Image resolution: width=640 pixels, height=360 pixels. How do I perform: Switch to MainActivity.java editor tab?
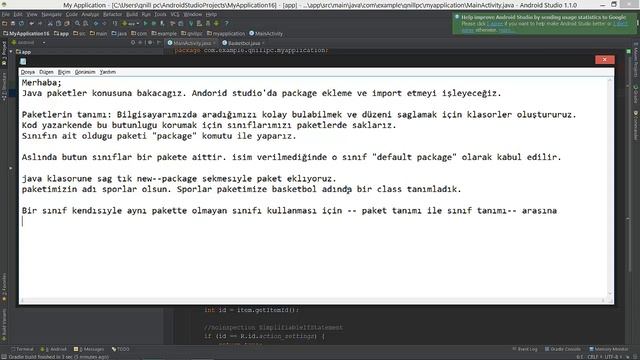click(x=192, y=43)
